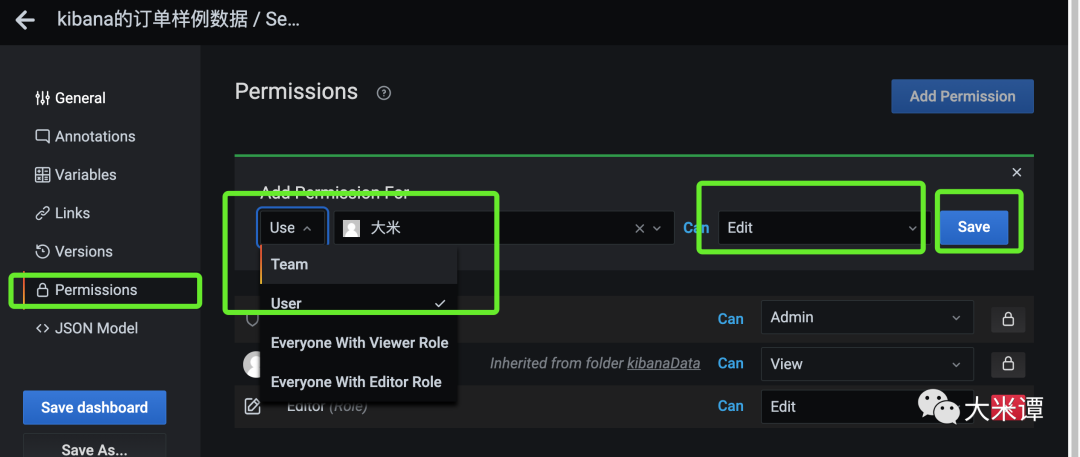Click the blue Save button
The image size is (1080, 457).
point(973,227)
